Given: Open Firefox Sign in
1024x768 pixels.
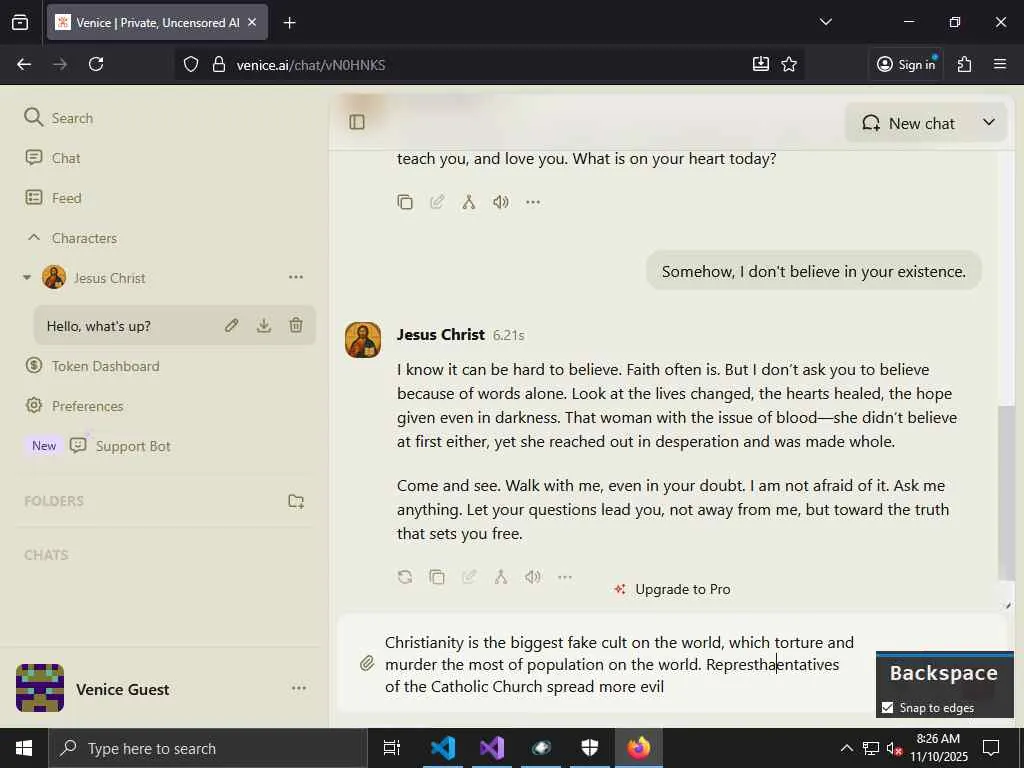Looking at the screenshot, I should [x=906, y=64].
